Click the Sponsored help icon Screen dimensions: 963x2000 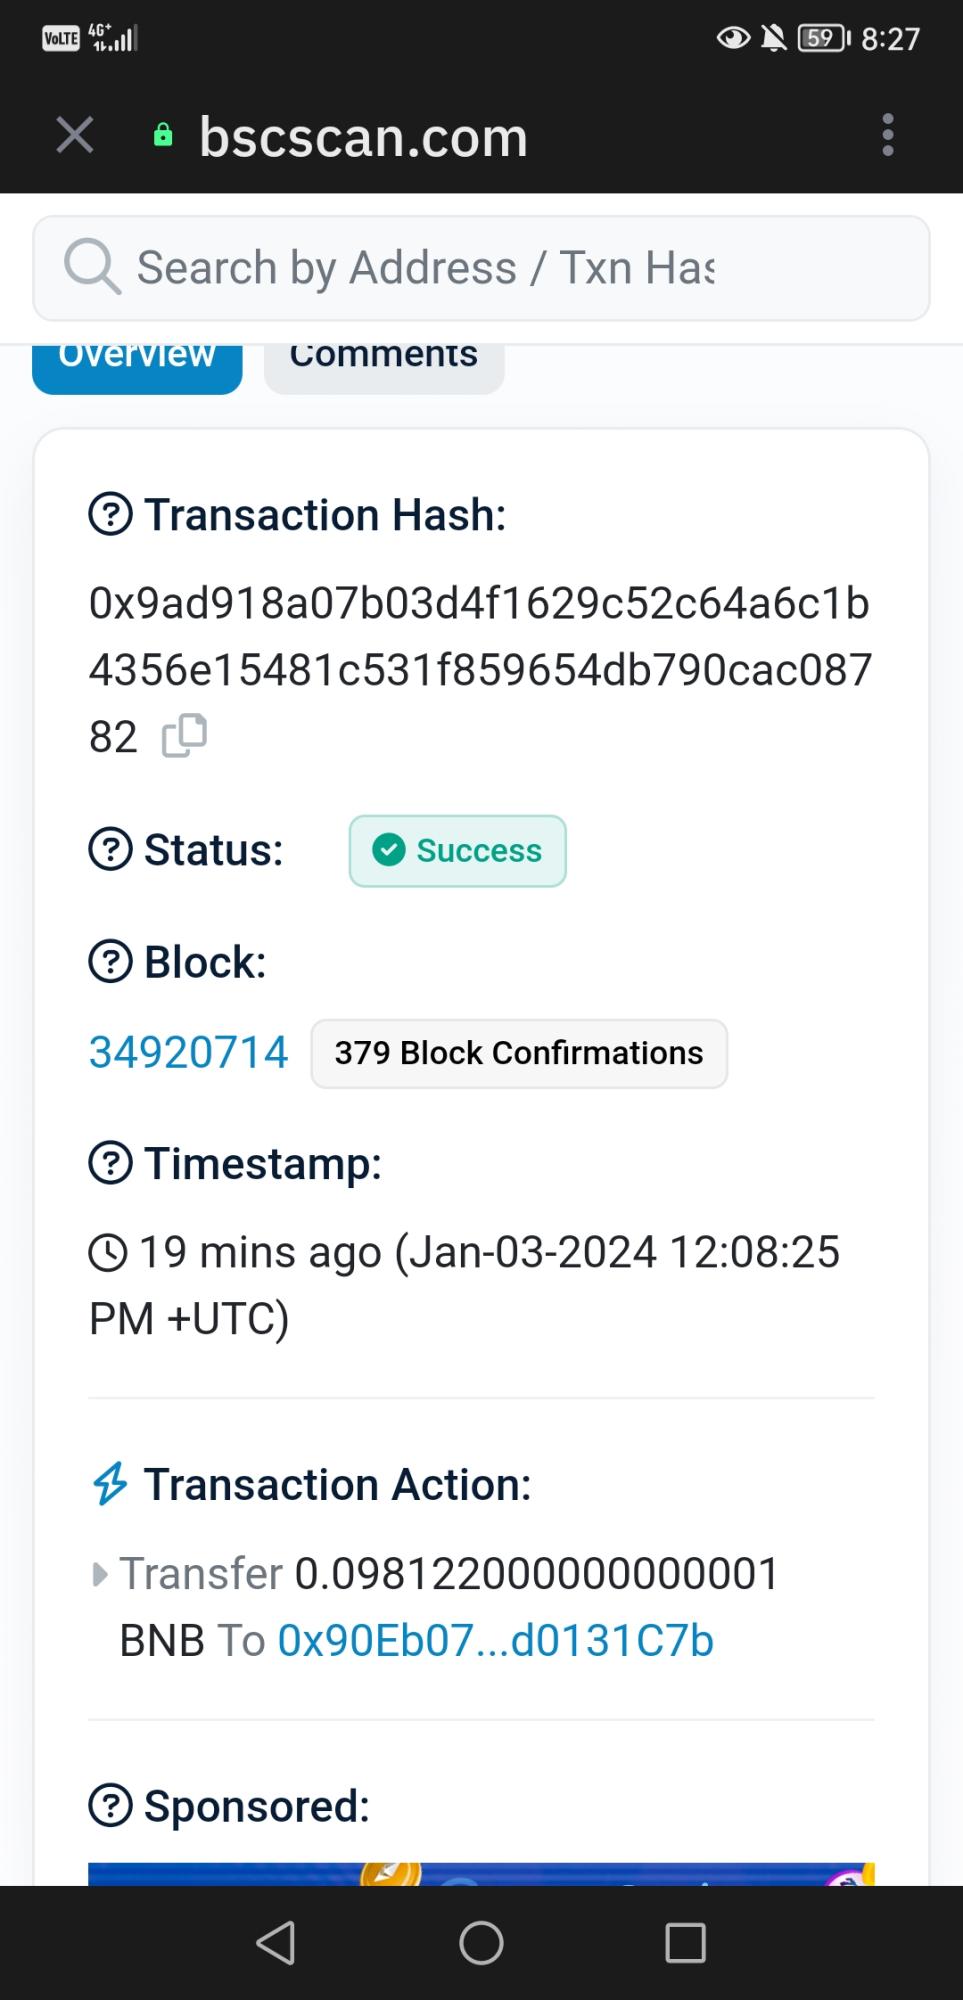pyautogui.click(x=111, y=1805)
